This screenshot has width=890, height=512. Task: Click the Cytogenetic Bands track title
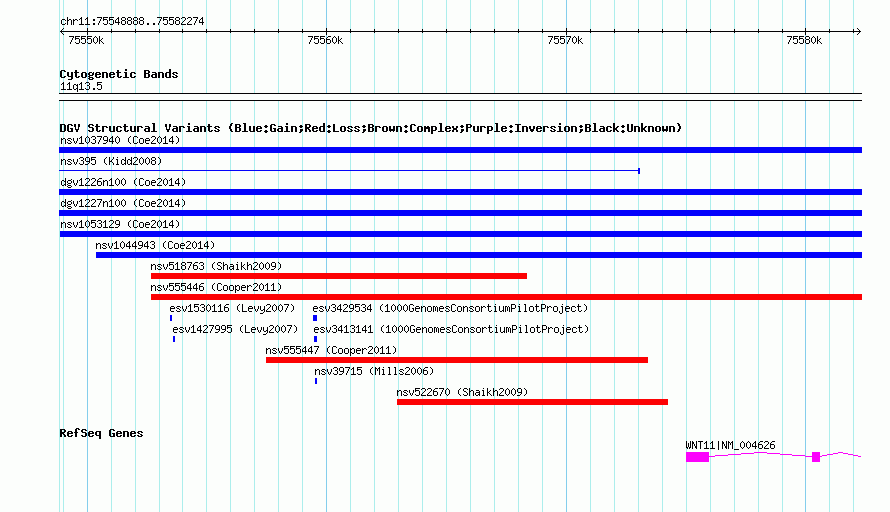click(x=119, y=74)
